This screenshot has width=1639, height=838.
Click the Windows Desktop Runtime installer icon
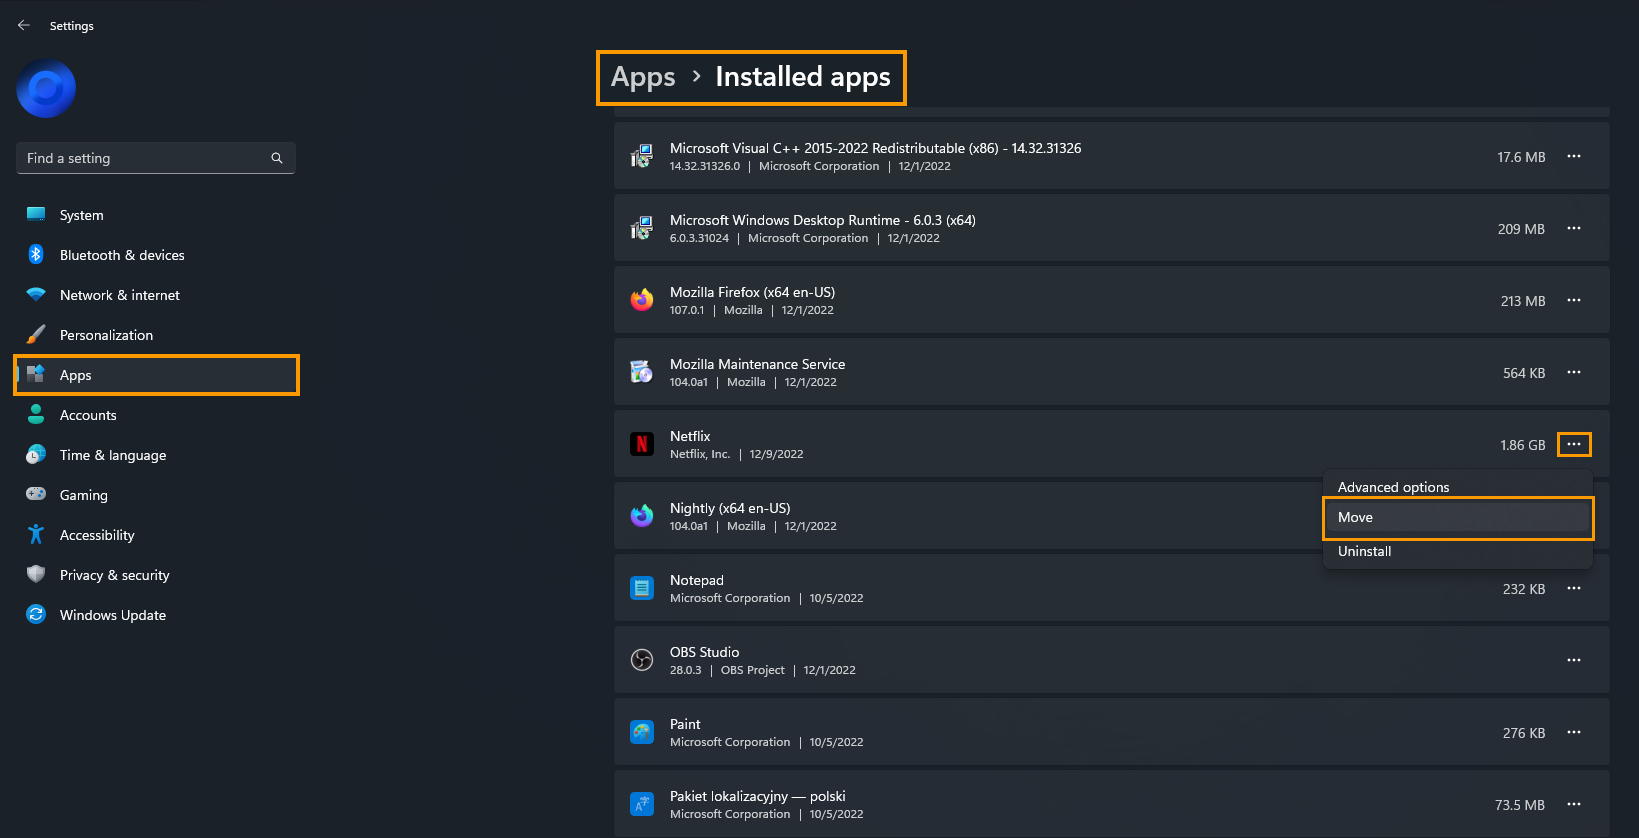[x=642, y=228]
